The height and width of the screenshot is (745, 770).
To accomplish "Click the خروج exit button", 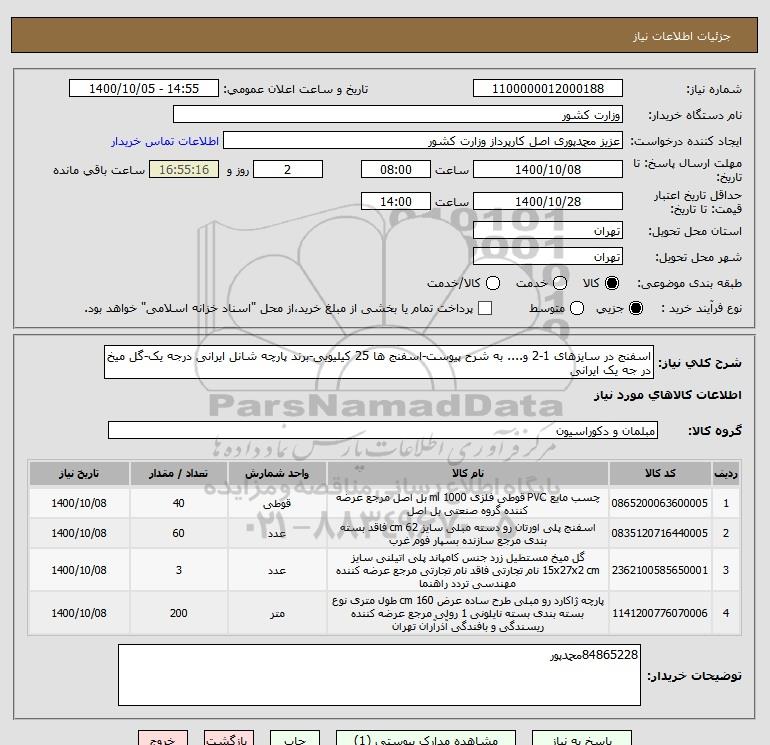I will coord(163,739).
